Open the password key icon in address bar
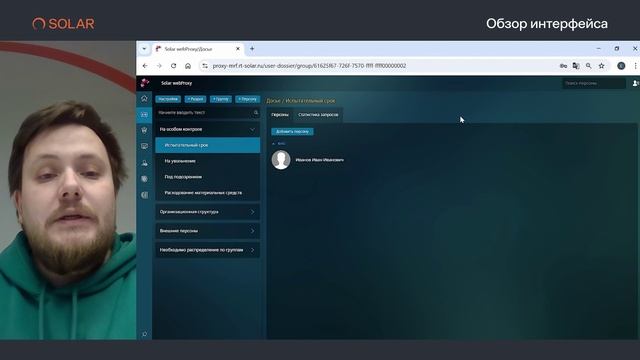 [563, 66]
